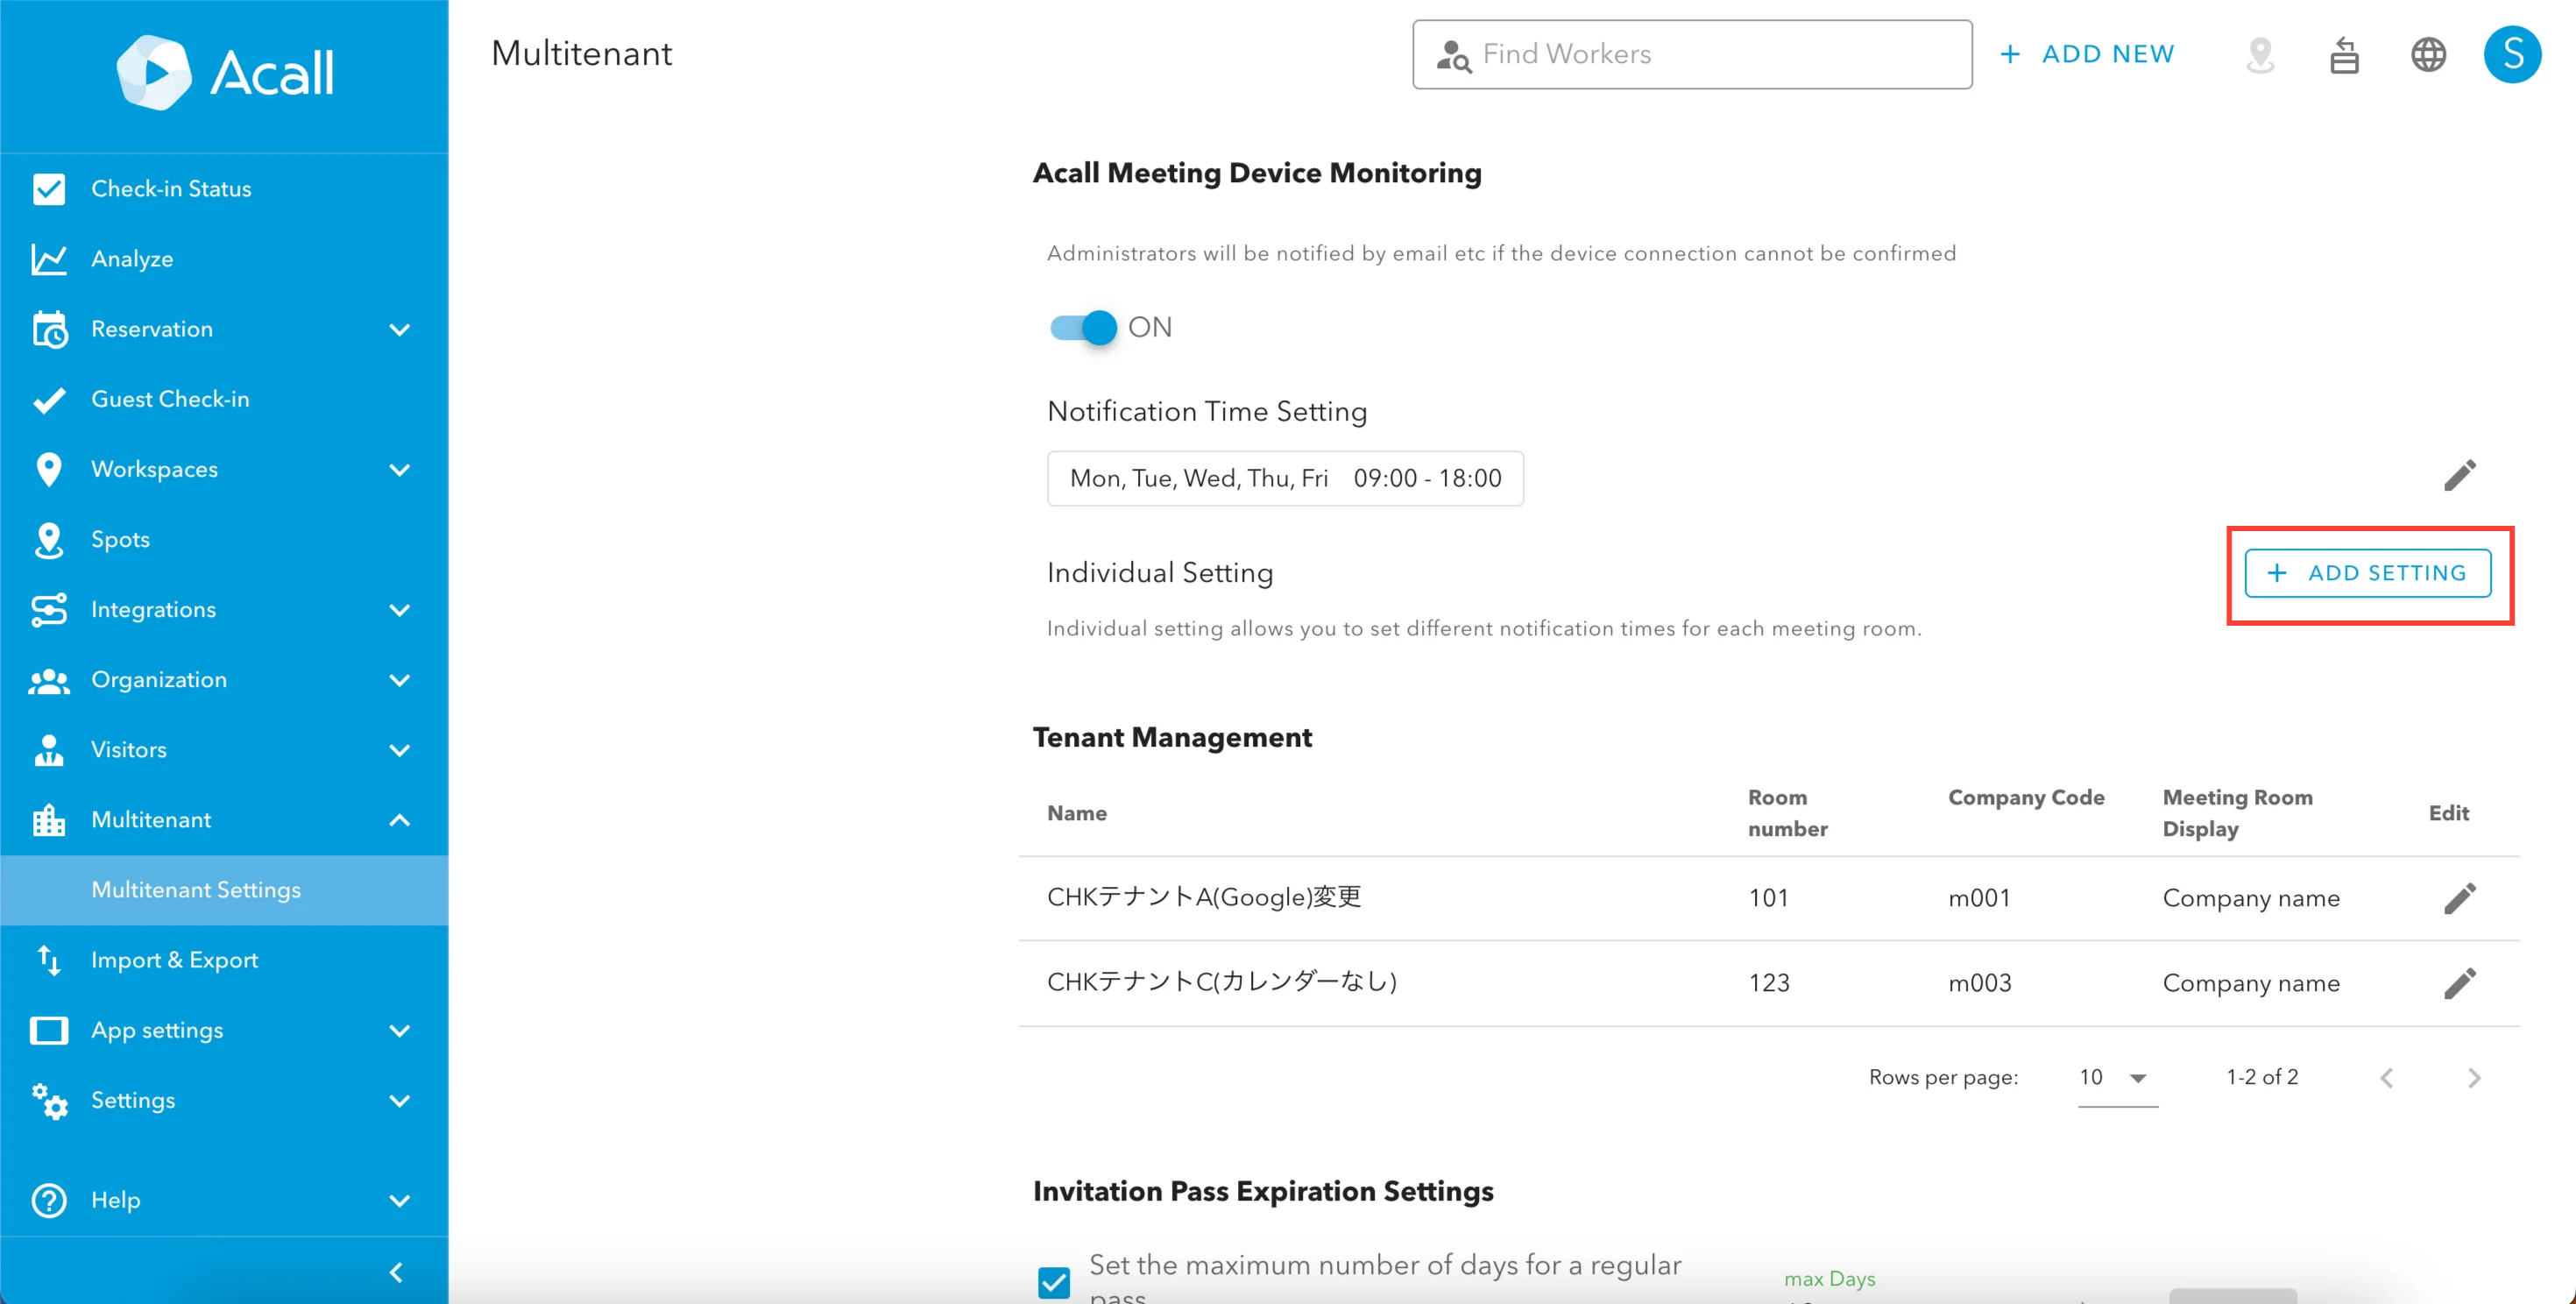
Task: Edit tenant with room number 101
Action: tap(2459, 898)
